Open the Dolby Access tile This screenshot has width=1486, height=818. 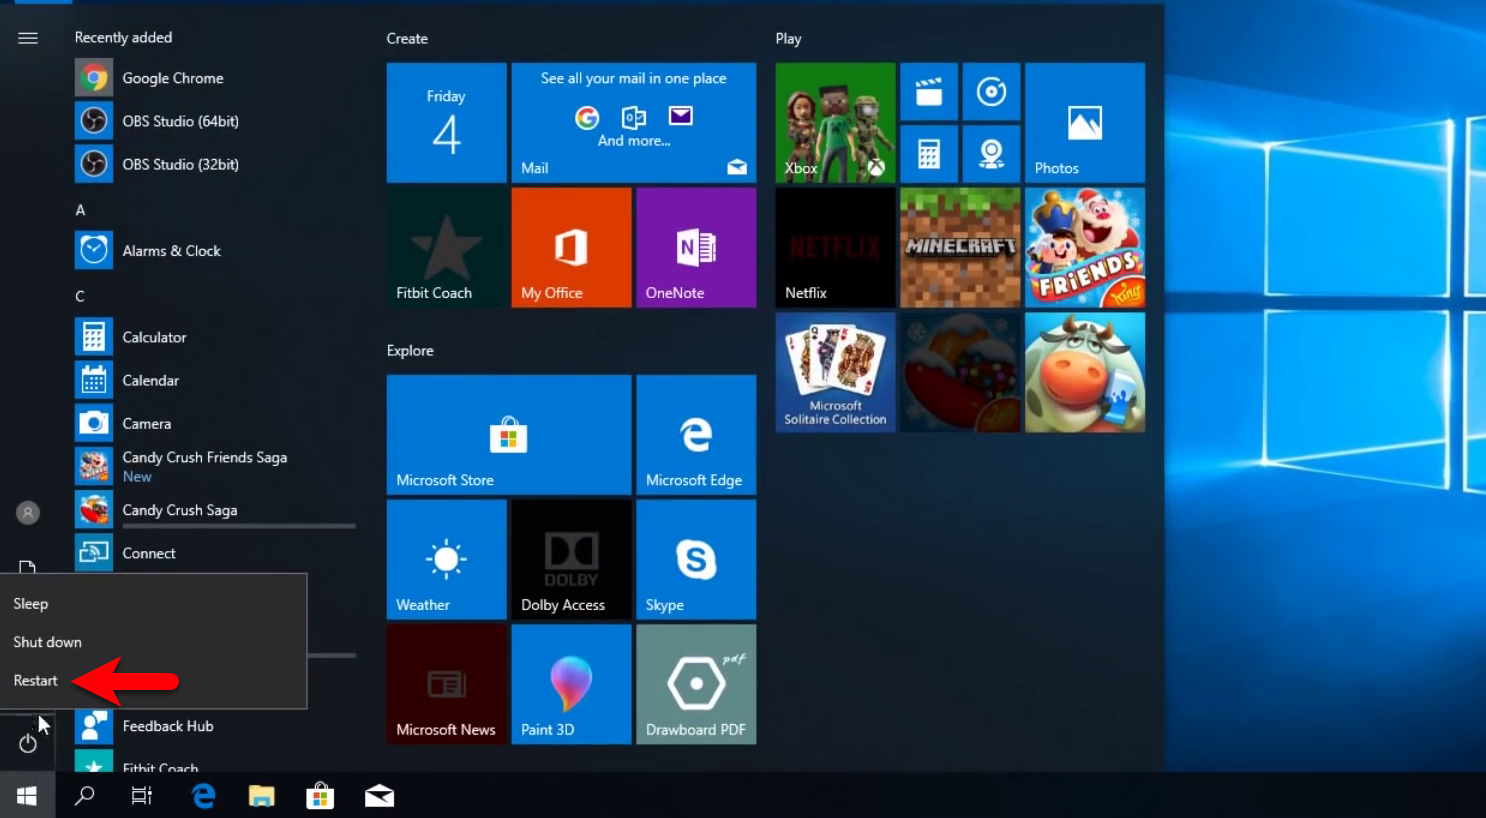tap(571, 560)
